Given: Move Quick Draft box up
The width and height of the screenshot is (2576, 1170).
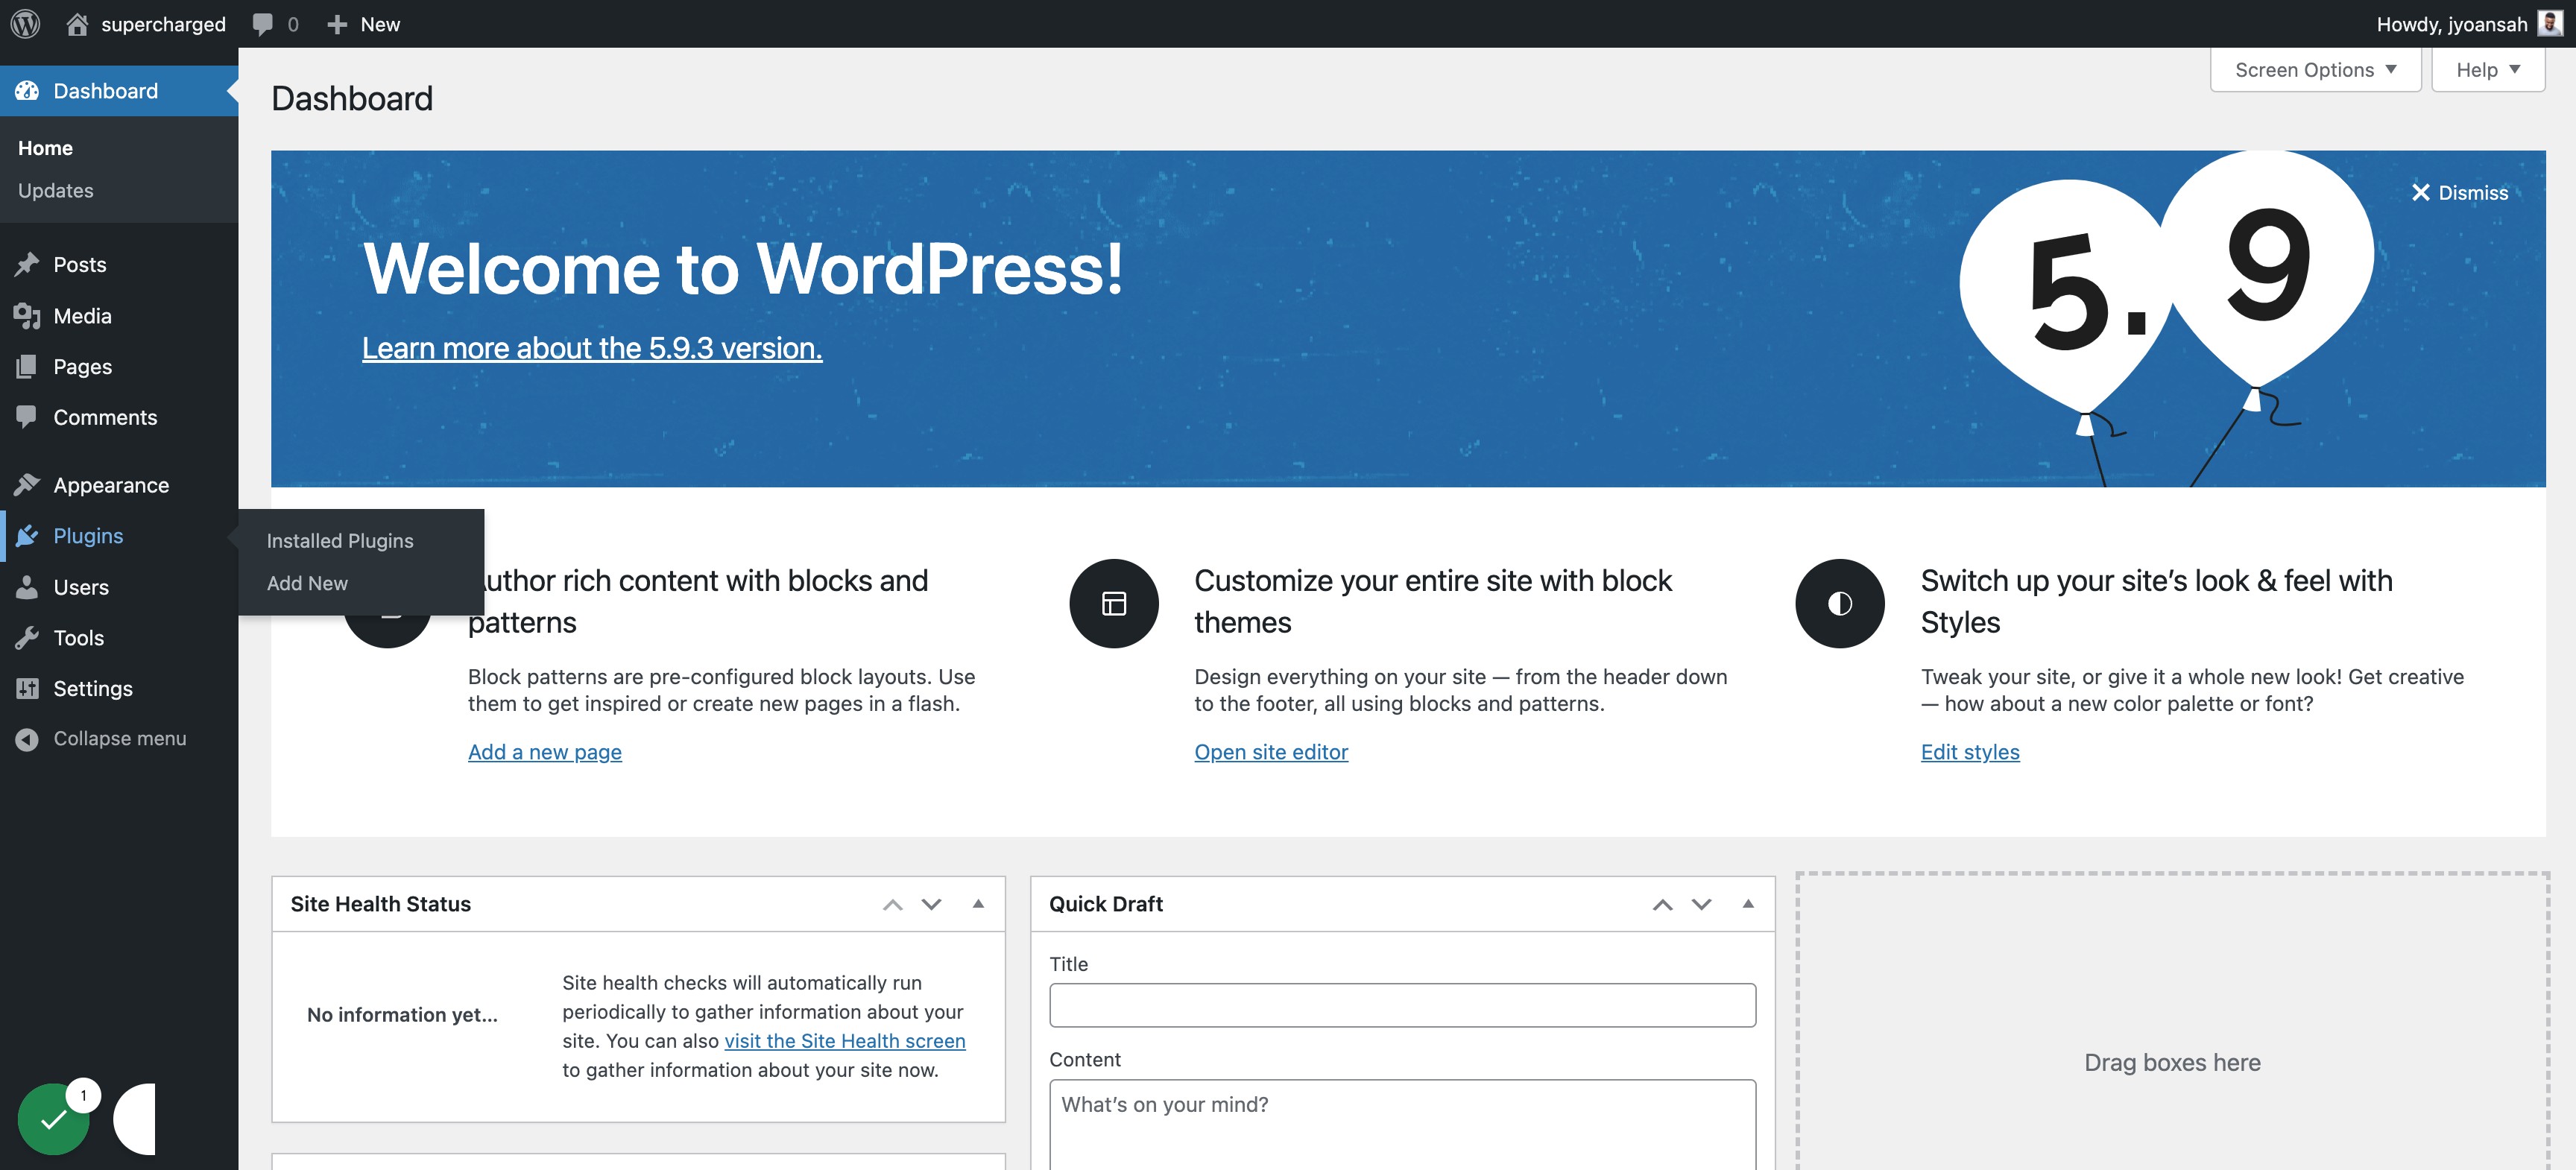Looking at the screenshot, I should pos(1663,905).
